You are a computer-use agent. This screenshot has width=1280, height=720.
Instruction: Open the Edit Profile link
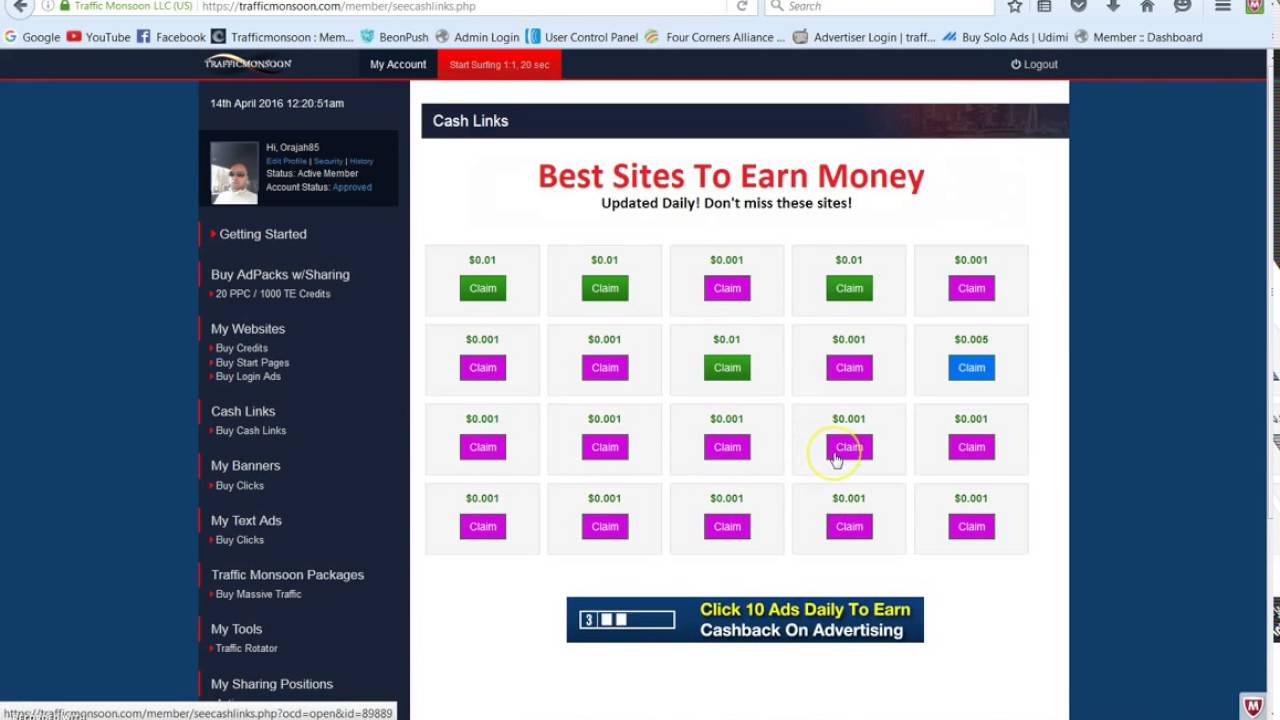(286, 161)
